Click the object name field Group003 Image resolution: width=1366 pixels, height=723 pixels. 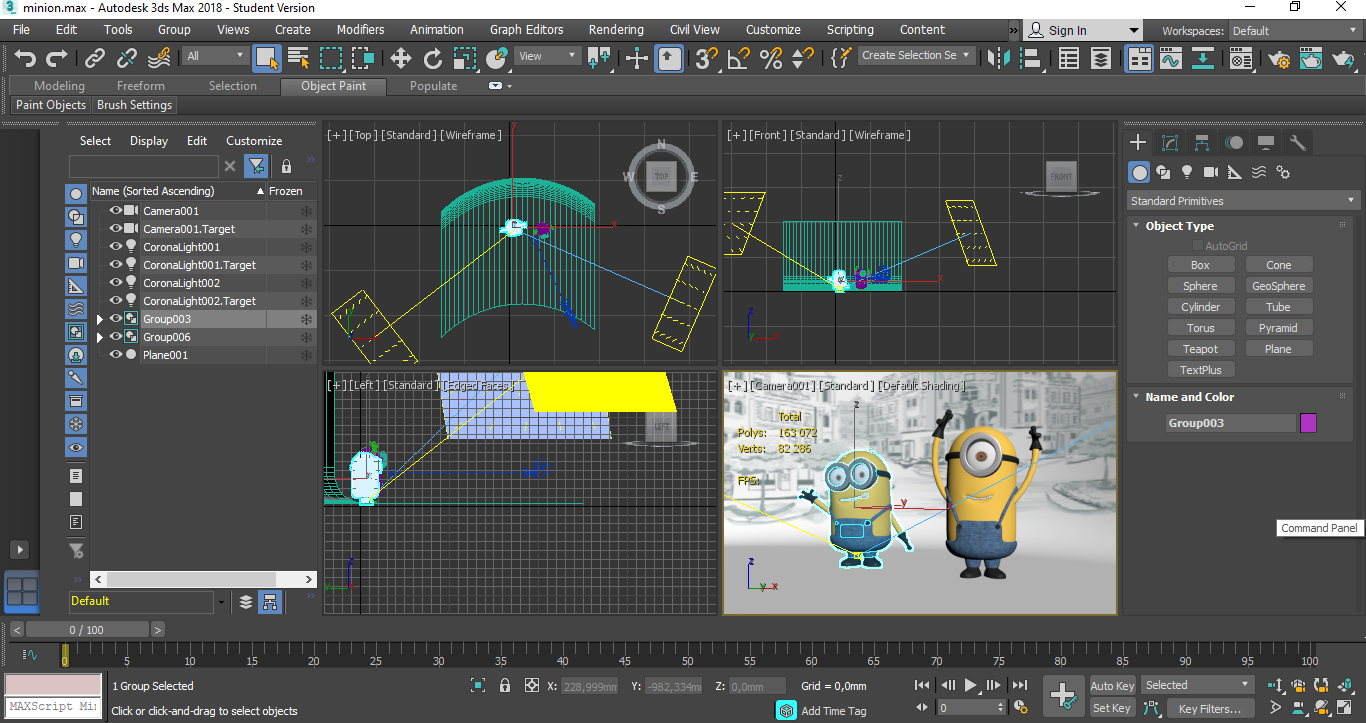[x=1230, y=423]
